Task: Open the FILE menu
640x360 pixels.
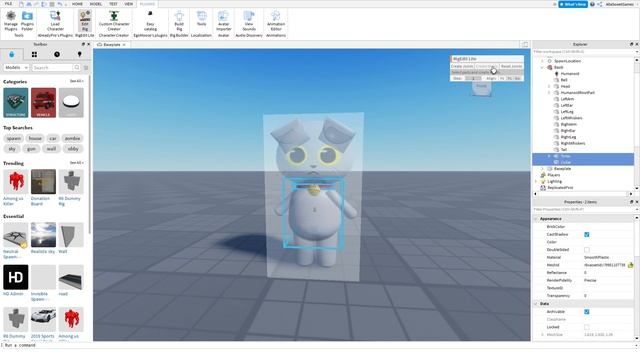Action: tap(8, 4)
